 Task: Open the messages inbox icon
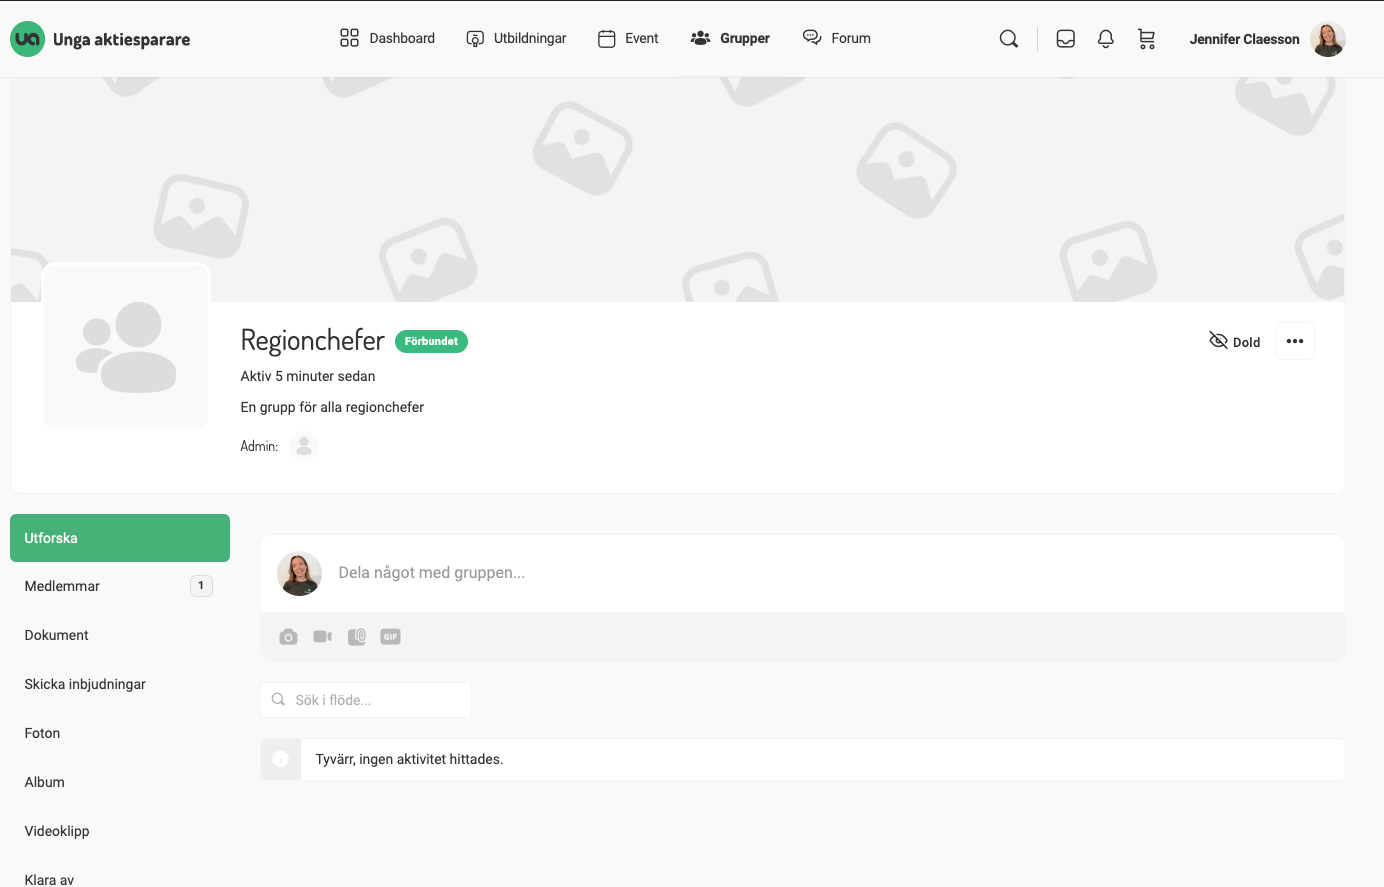1066,39
